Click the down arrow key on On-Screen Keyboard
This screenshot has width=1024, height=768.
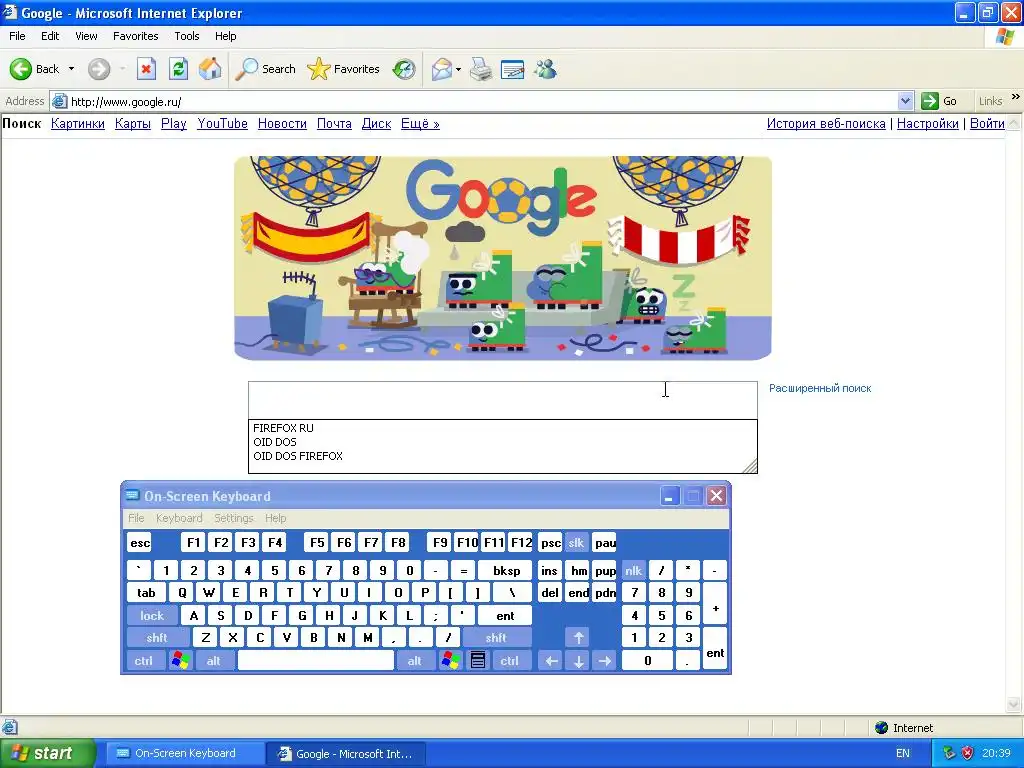tap(578, 660)
